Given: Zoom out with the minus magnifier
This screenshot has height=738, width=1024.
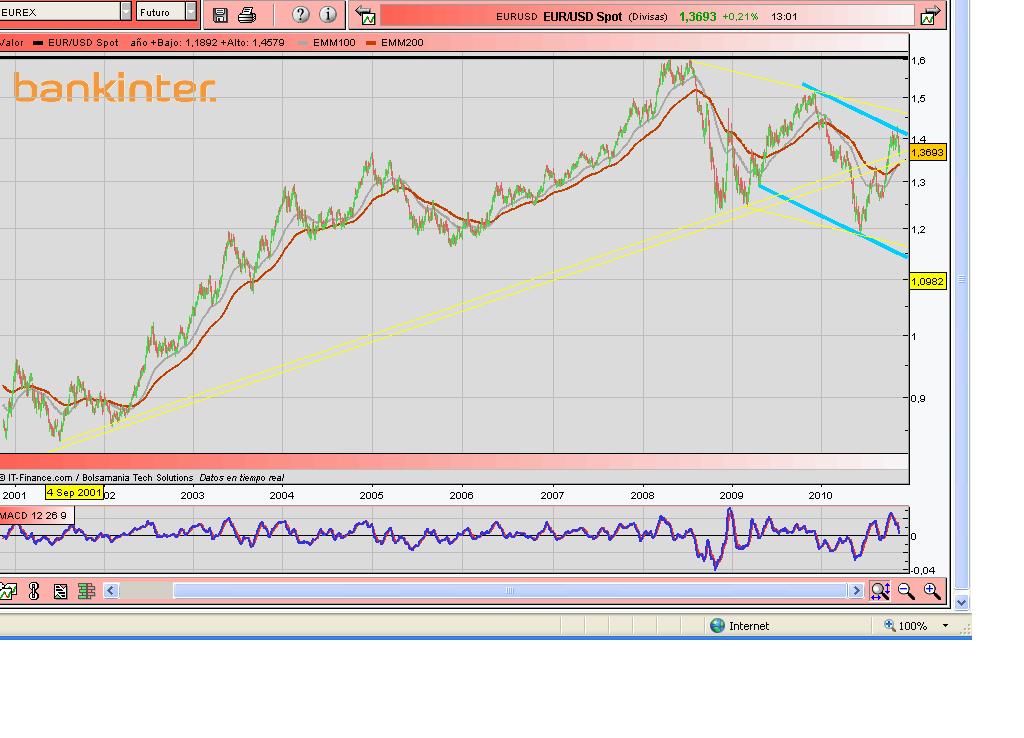Looking at the screenshot, I should click(x=906, y=591).
